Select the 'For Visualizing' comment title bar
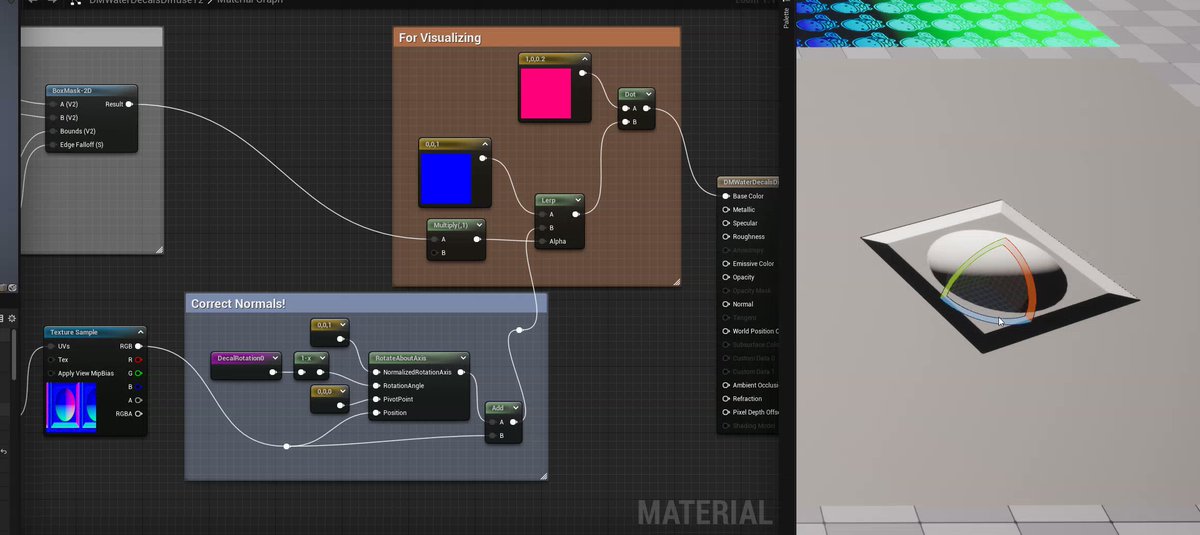The image size is (1200, 535). [x=536, y=38]
